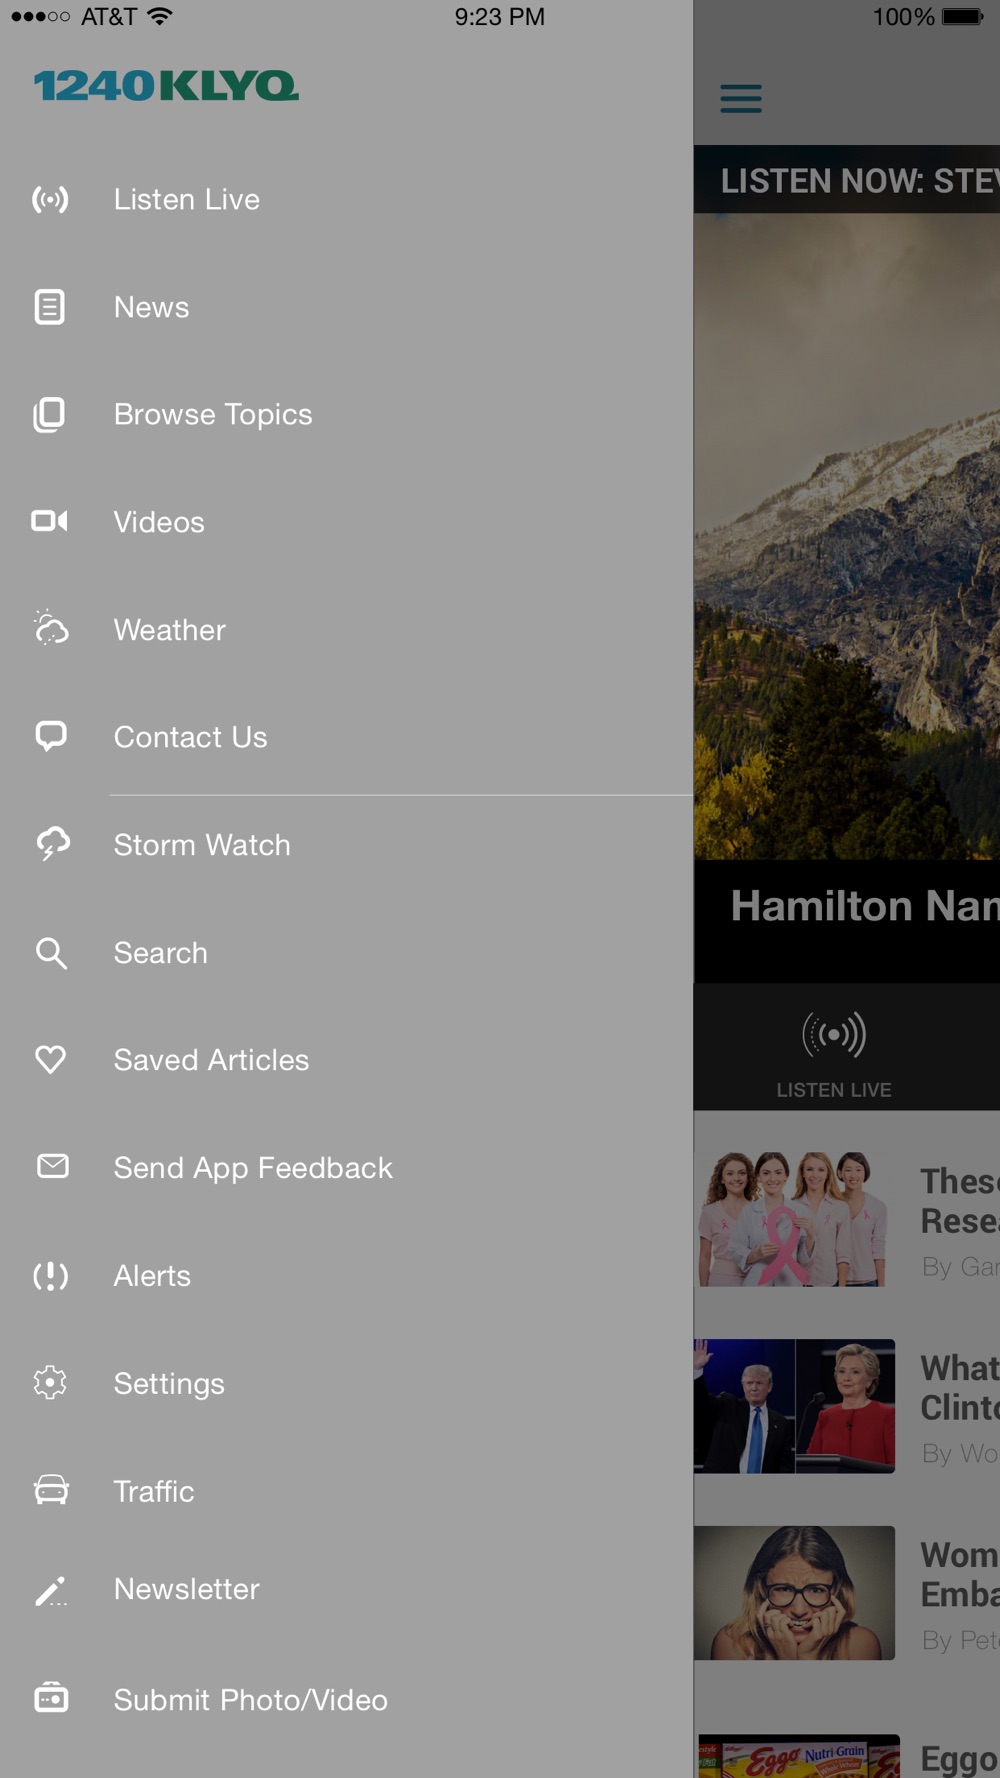Open the Alerts menu item
The width and height of the screenshot is (1000, 1778).
click(x=346, y=1276)
